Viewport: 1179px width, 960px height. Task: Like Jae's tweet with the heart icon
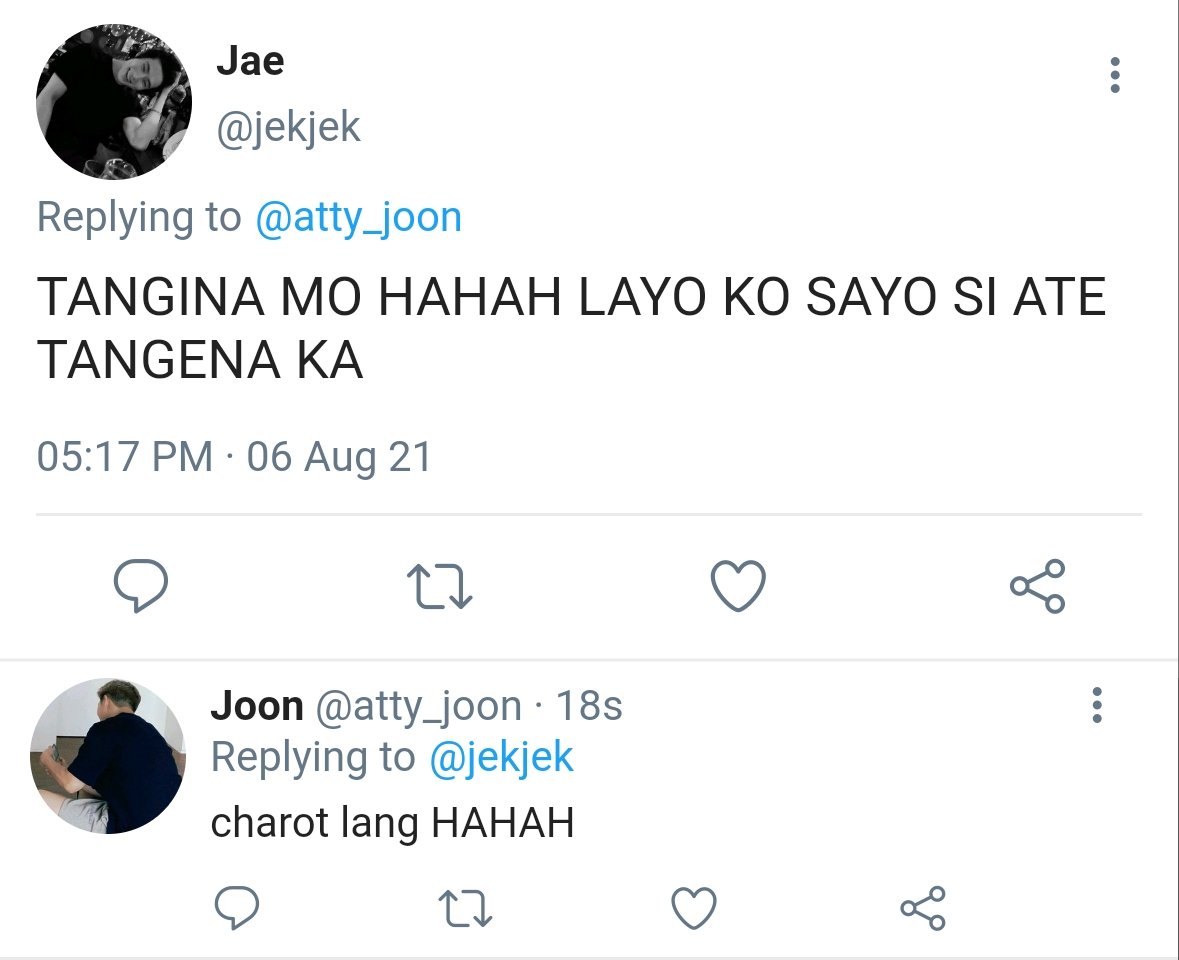coord(738,586)
